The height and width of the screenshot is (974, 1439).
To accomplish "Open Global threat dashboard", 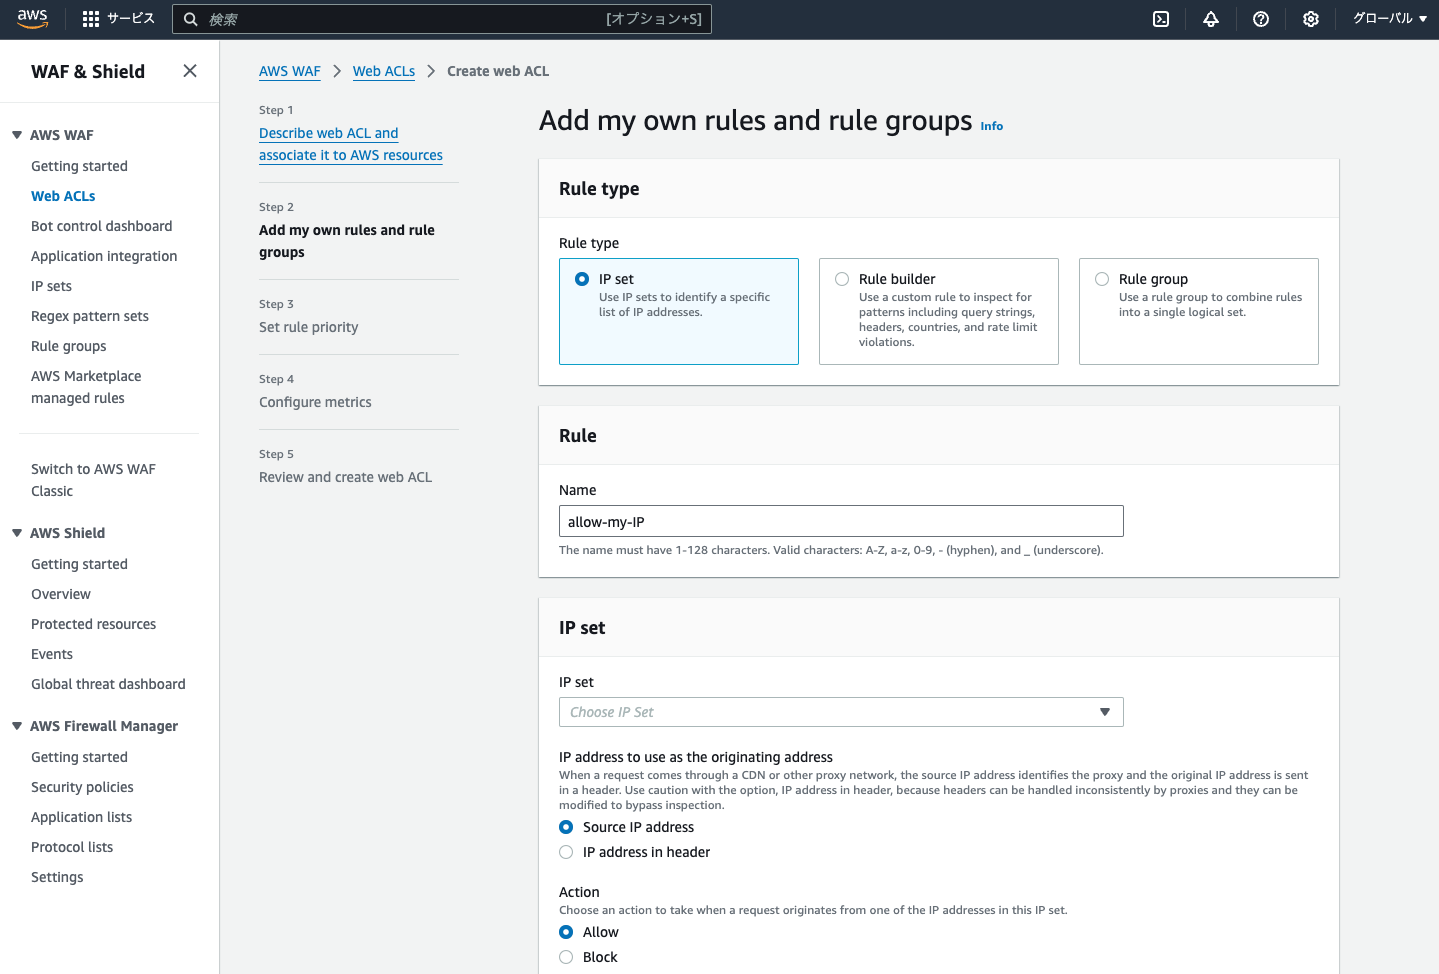I will point(108,684).
